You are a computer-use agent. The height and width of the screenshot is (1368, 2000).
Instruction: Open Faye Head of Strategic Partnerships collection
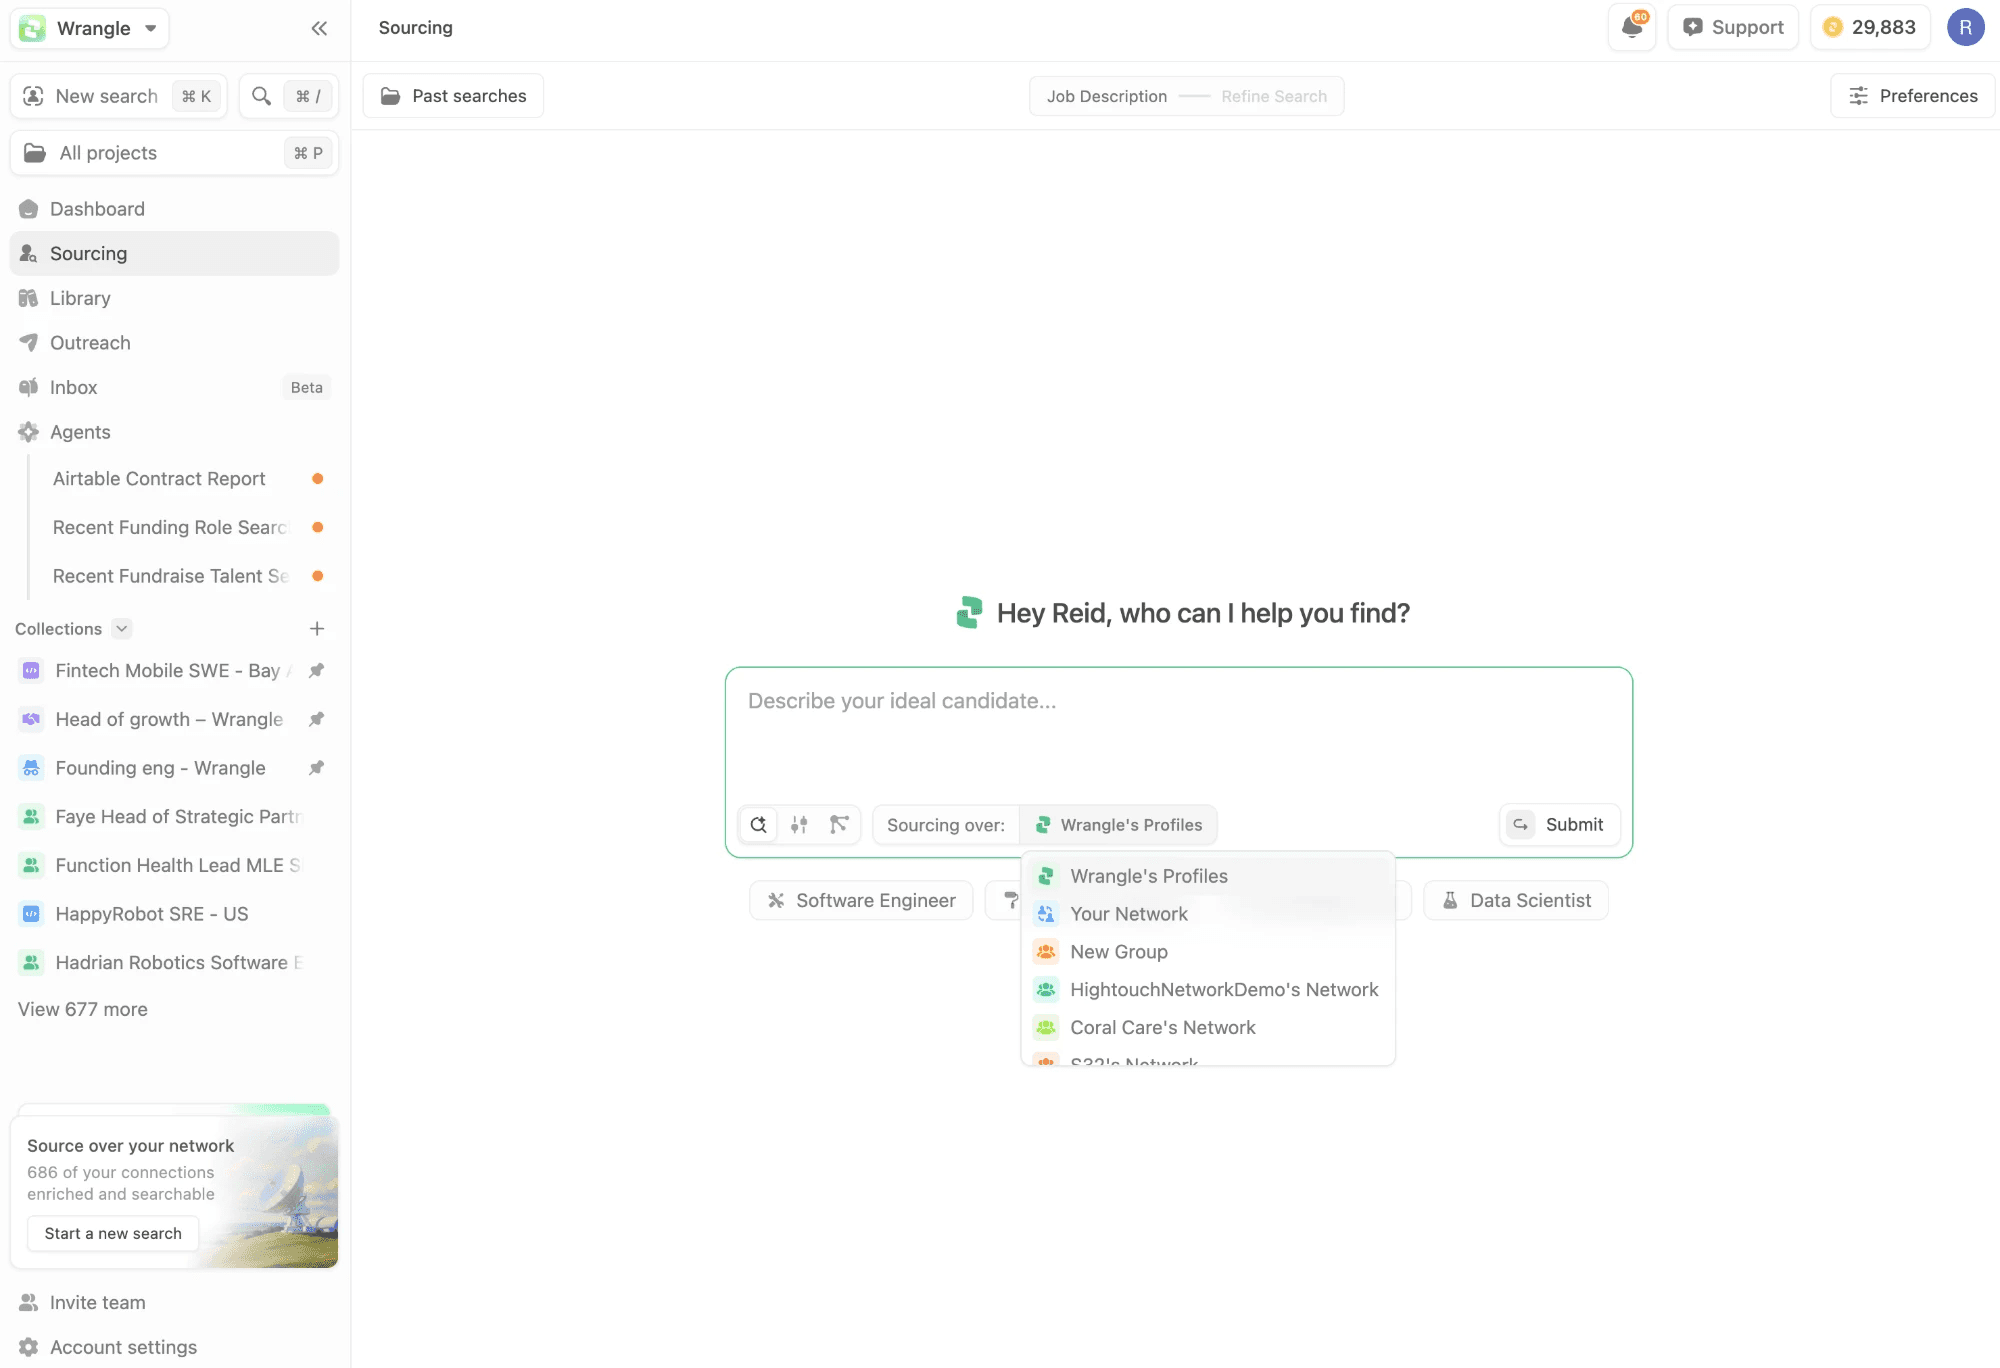tap(174, 817)
